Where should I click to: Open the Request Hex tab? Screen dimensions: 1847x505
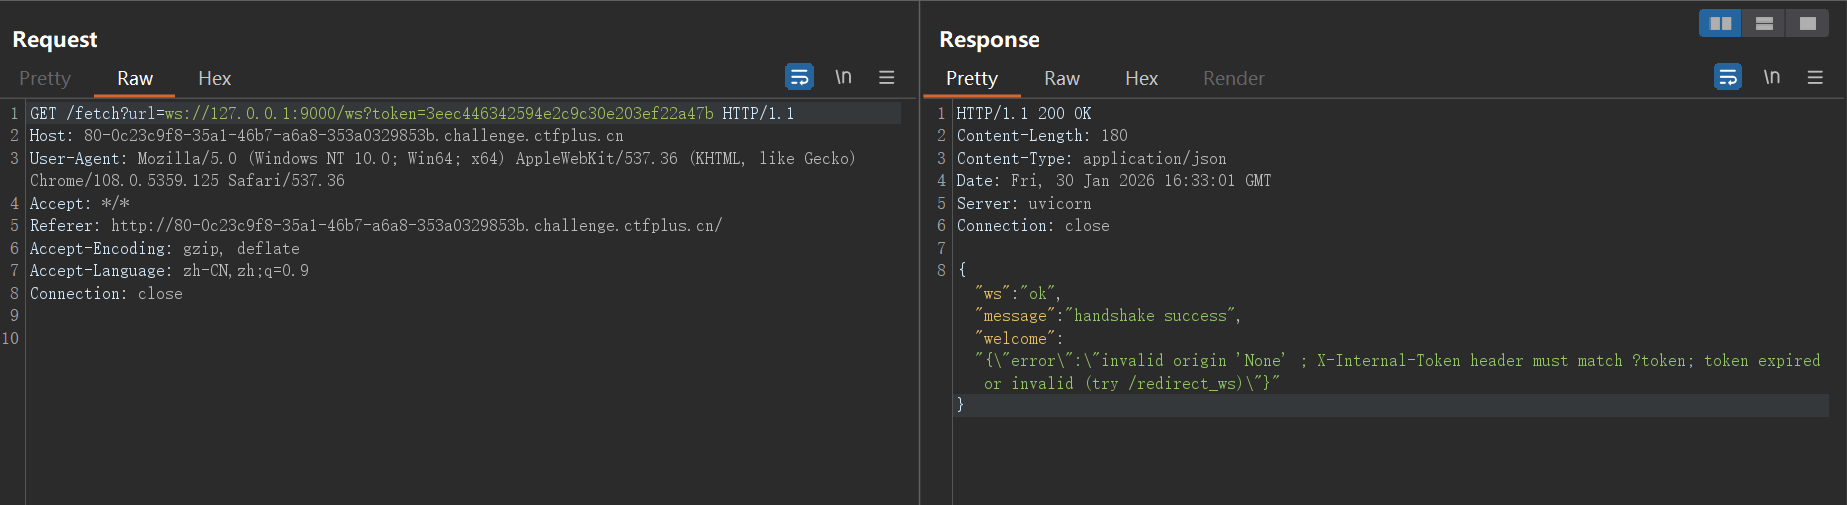click(214, 78)
